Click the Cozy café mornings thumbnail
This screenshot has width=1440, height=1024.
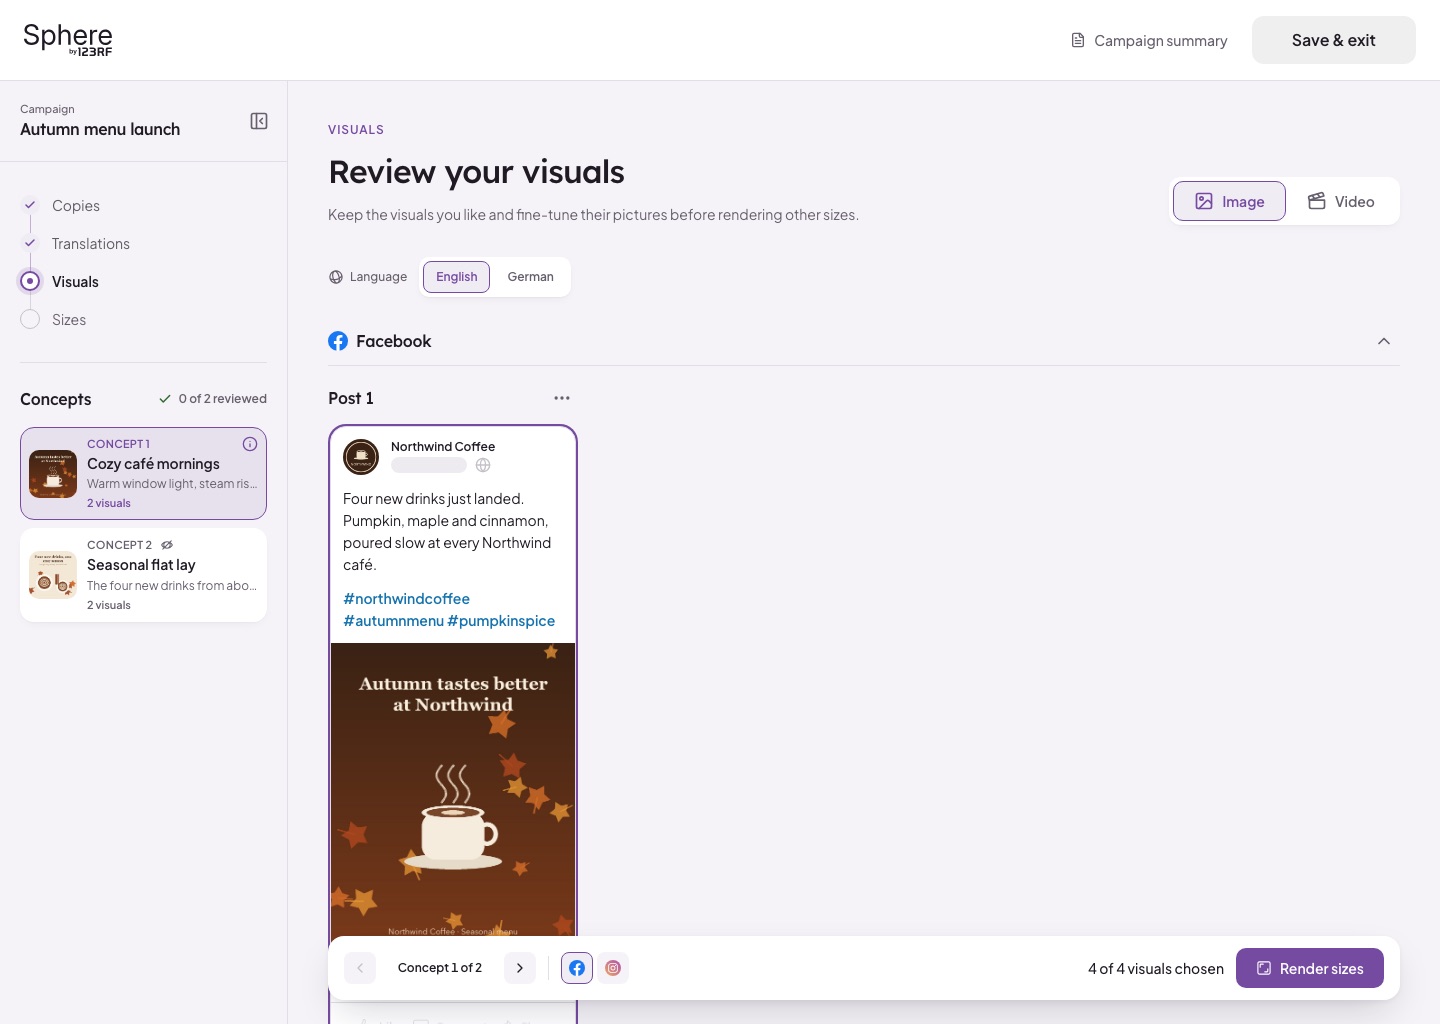point(53,474)
